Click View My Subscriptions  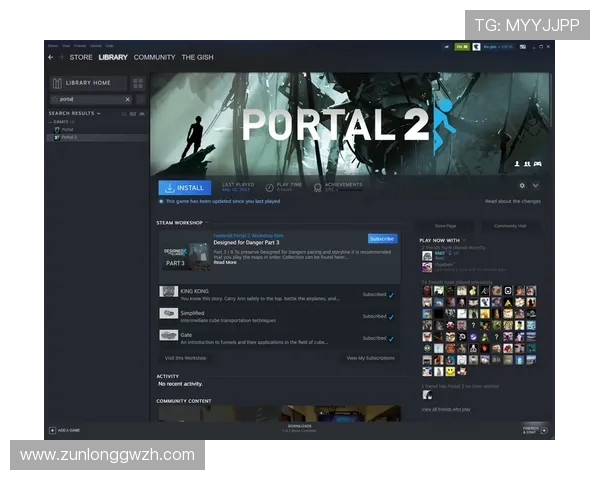pos(370,358)
